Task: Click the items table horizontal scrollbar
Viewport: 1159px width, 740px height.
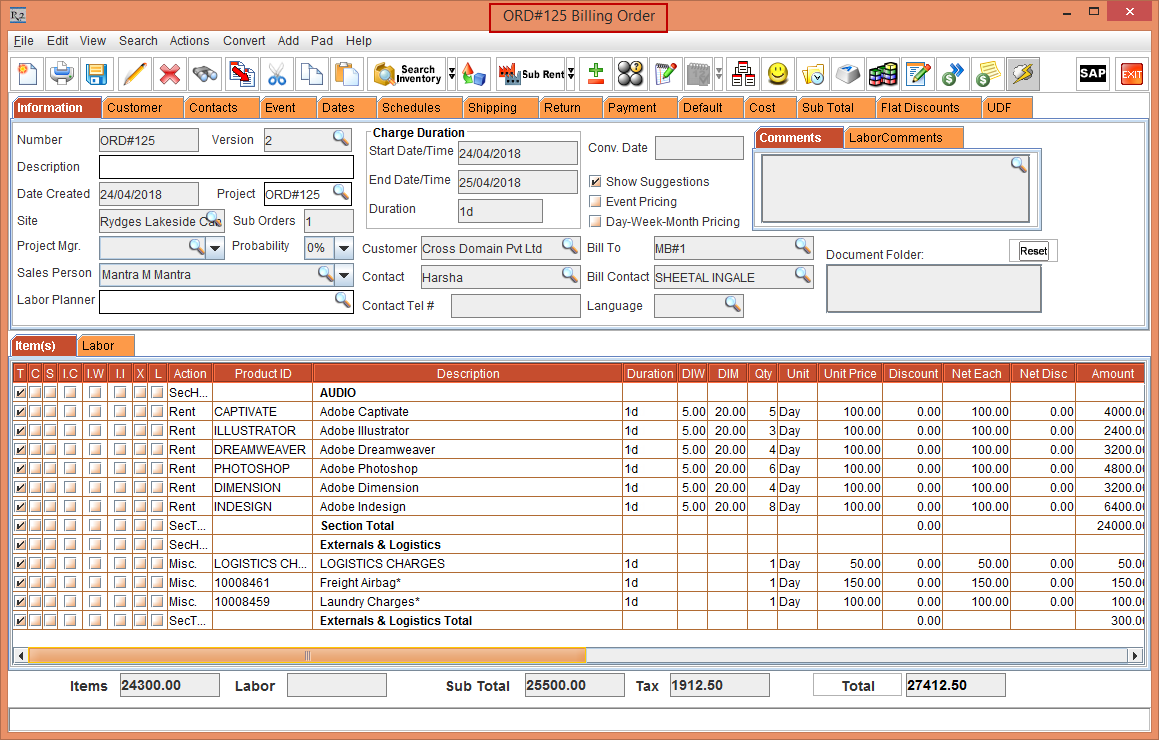Action: (307, 656)
